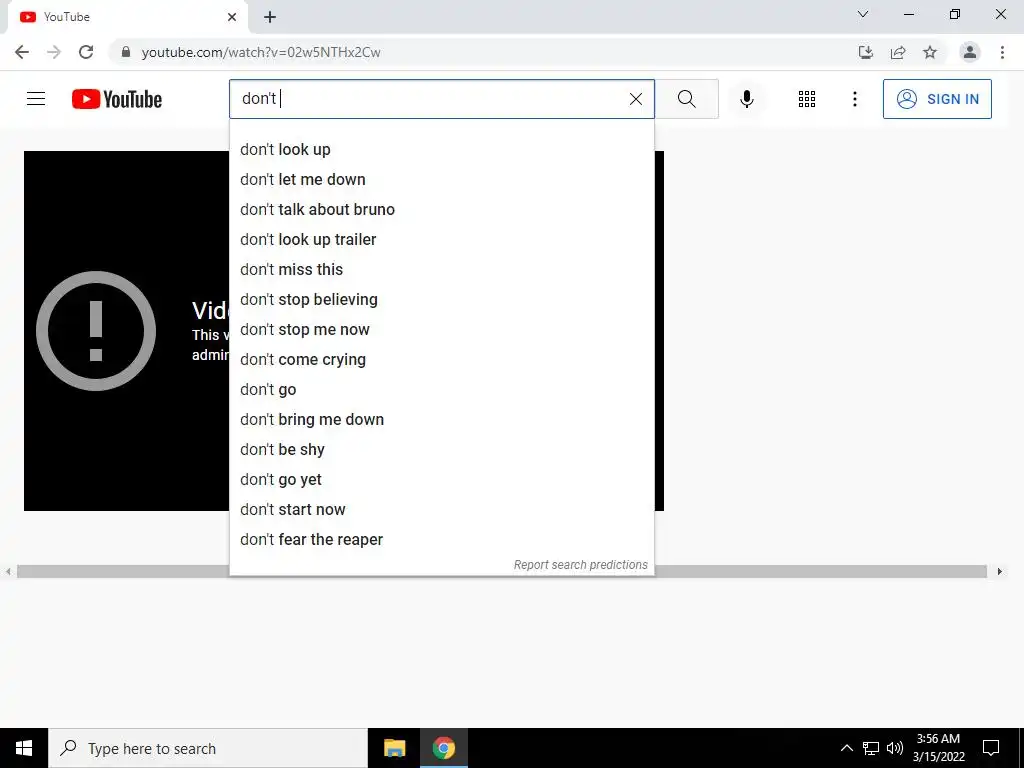Select suggestion "don't talk about bruno"

point(441,210)
